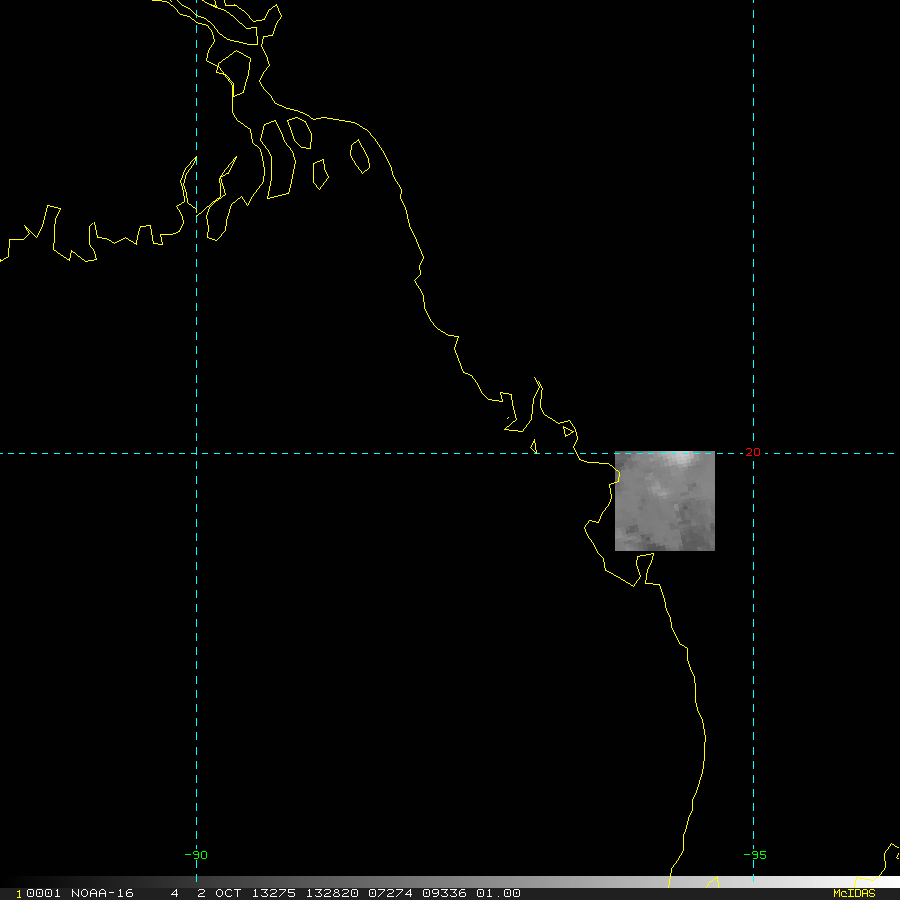Click the 07274 line coordinate value
Viewport: 900px width, 900px height.
point(390,893)
